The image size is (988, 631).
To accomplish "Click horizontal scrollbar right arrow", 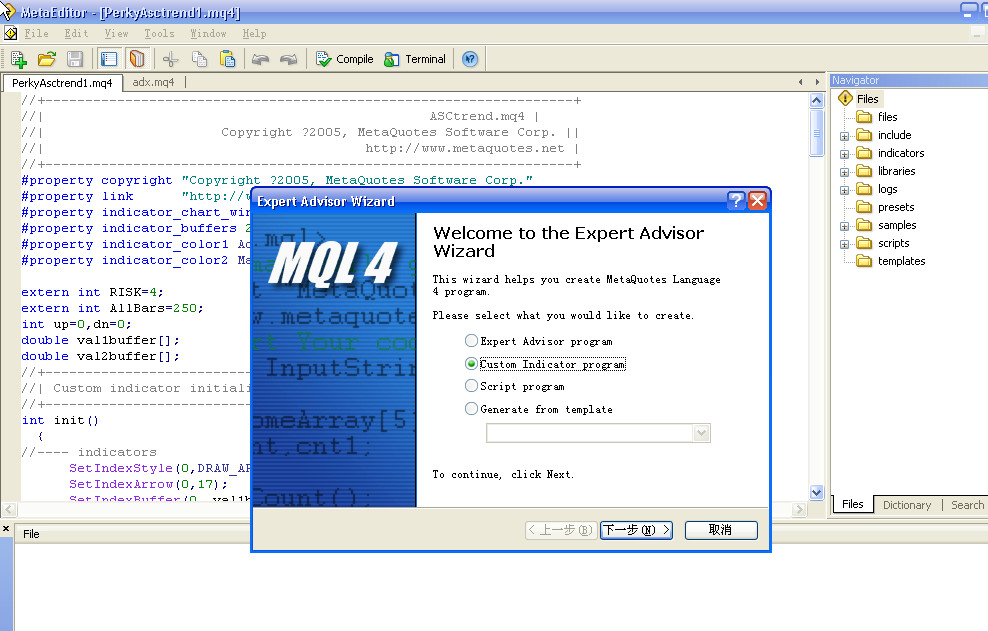I will 800,509.
